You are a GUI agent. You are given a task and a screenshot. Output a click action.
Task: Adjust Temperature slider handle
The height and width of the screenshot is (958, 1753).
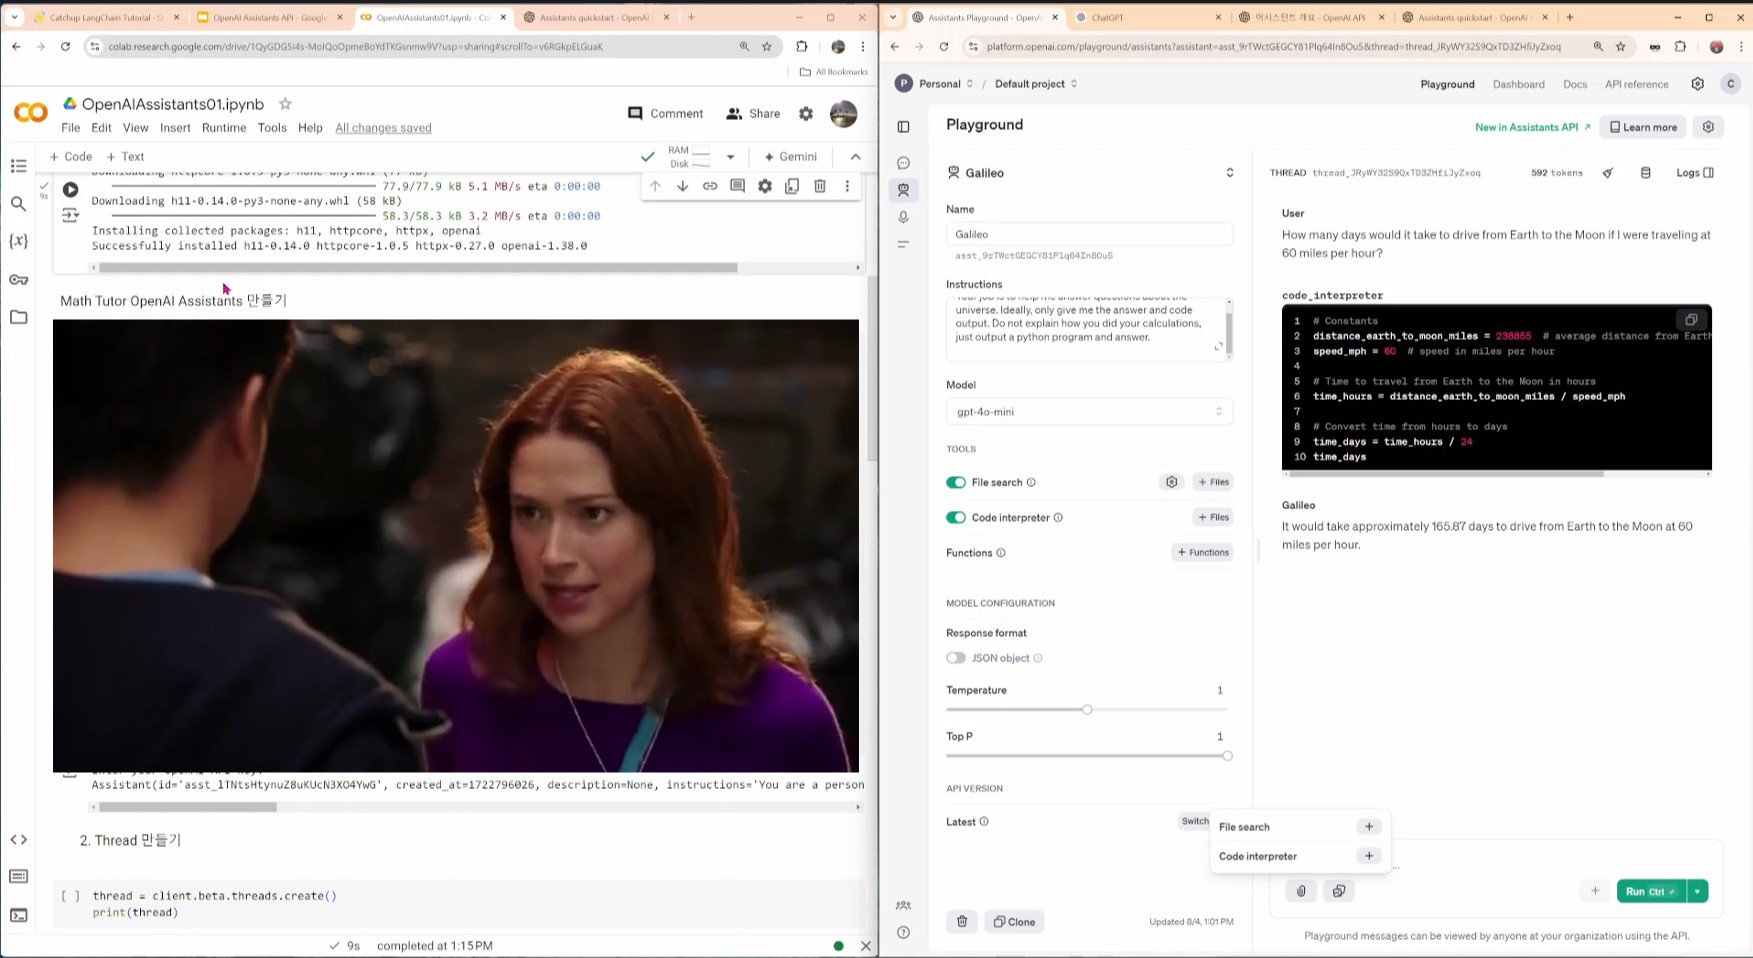1087,709
